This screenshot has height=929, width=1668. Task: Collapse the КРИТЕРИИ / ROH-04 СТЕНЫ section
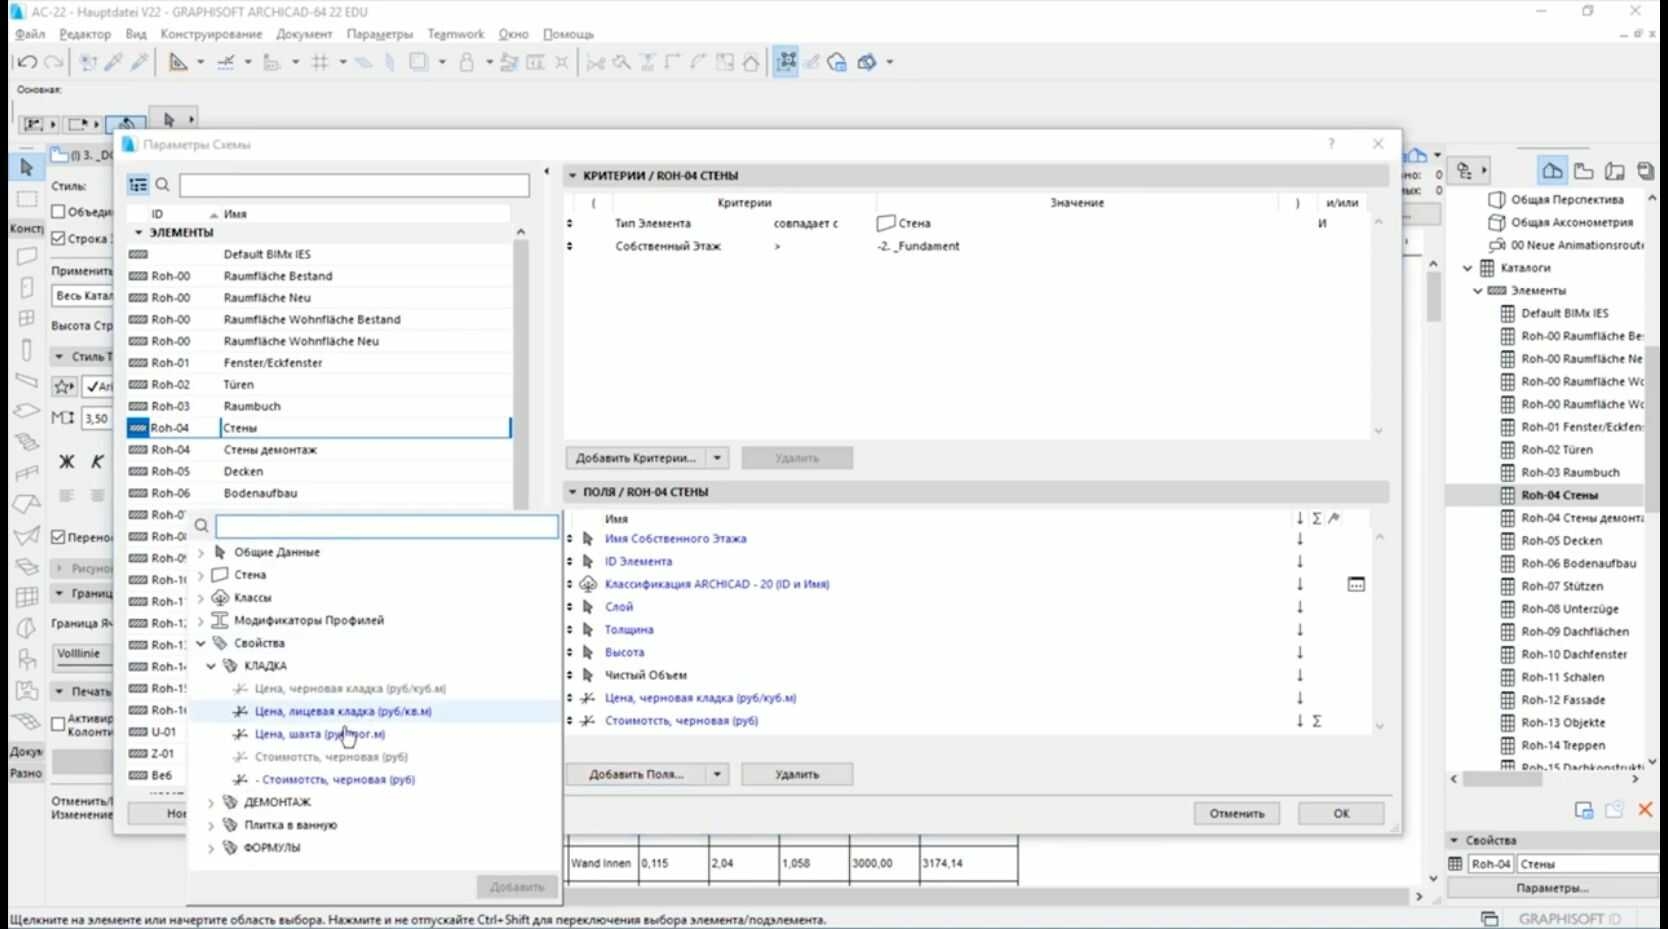(573, 176)
